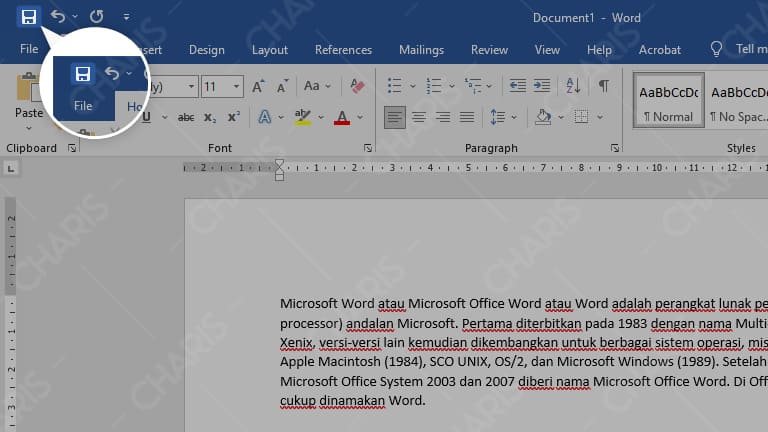Apply Borders to the paragraph
Screen dimensions: 768x432
click(x=581, y=117)
